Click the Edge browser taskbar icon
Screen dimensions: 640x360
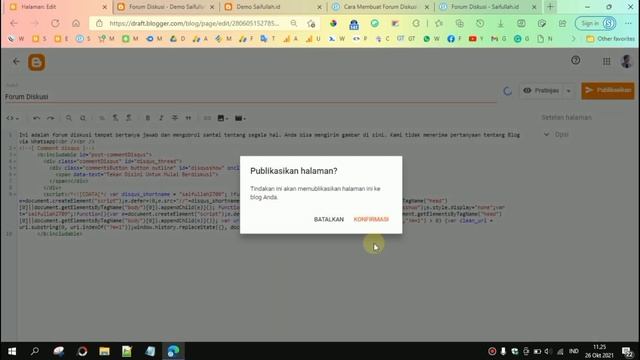tap(173, 351)
